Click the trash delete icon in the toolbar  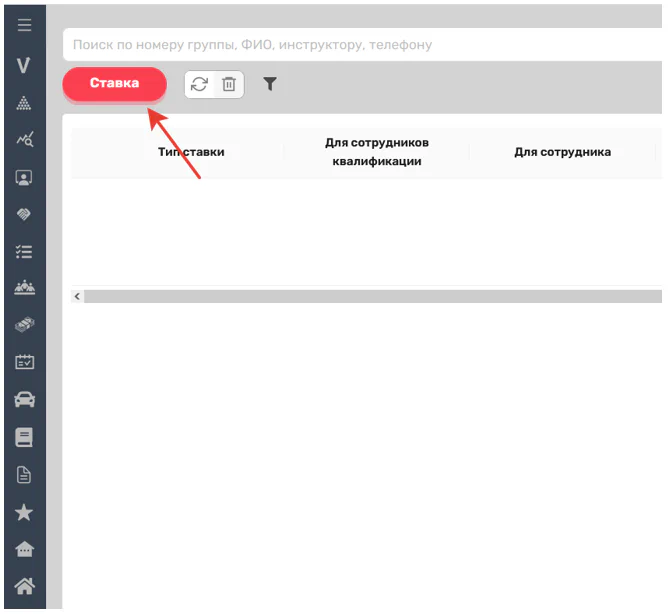[x=228, y=85]
